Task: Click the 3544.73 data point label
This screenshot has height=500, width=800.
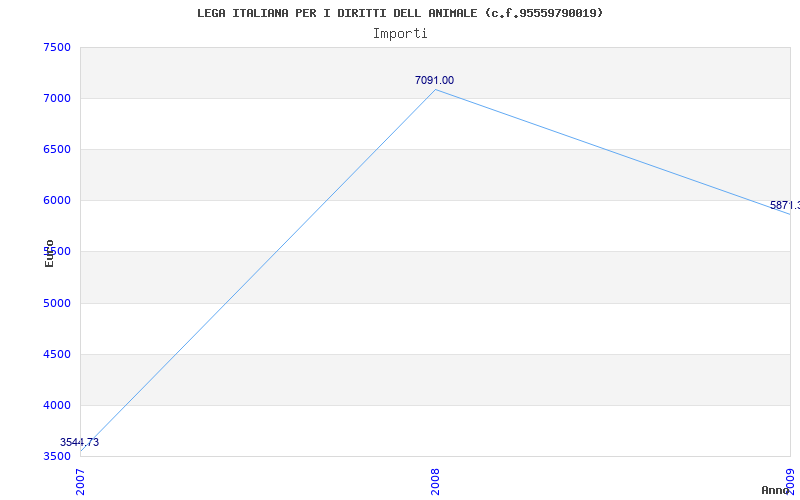Action: [x=80, y=442]
